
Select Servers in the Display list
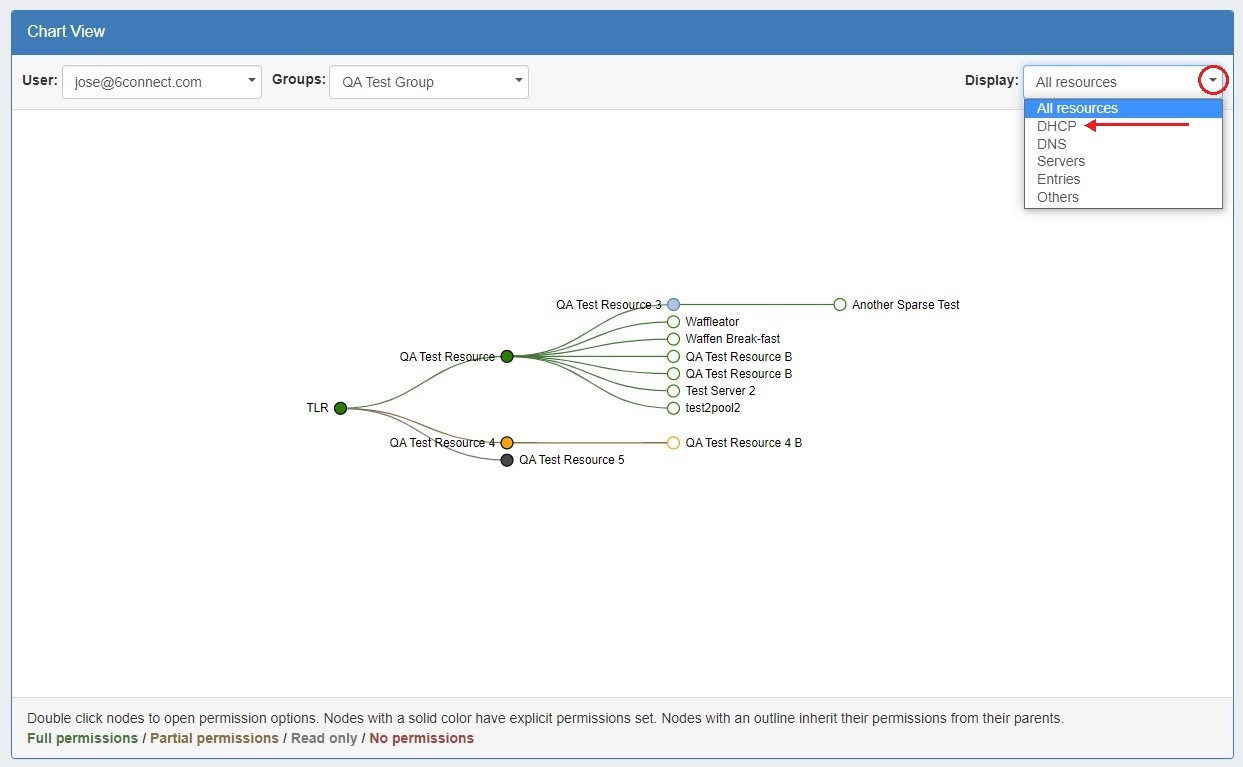click(x=1060, y=161)
